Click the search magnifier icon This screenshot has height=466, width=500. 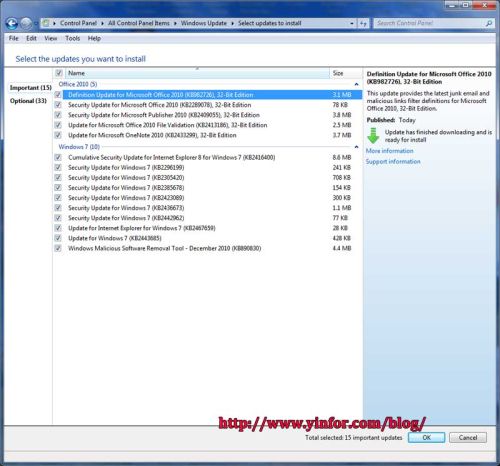pos(489,23)
